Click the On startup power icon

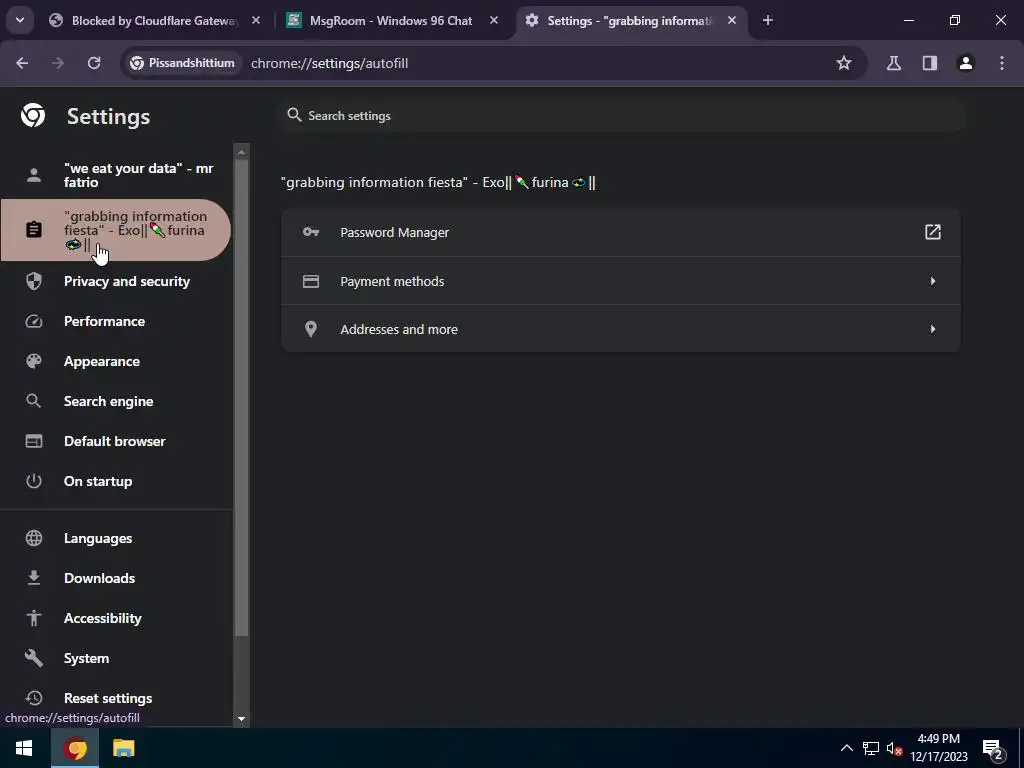[34, 481]
